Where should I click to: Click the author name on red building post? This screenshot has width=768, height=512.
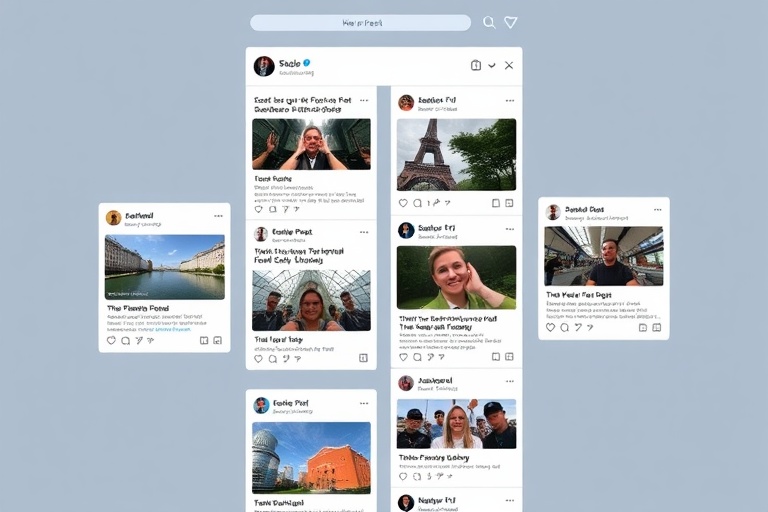point(291,402)
